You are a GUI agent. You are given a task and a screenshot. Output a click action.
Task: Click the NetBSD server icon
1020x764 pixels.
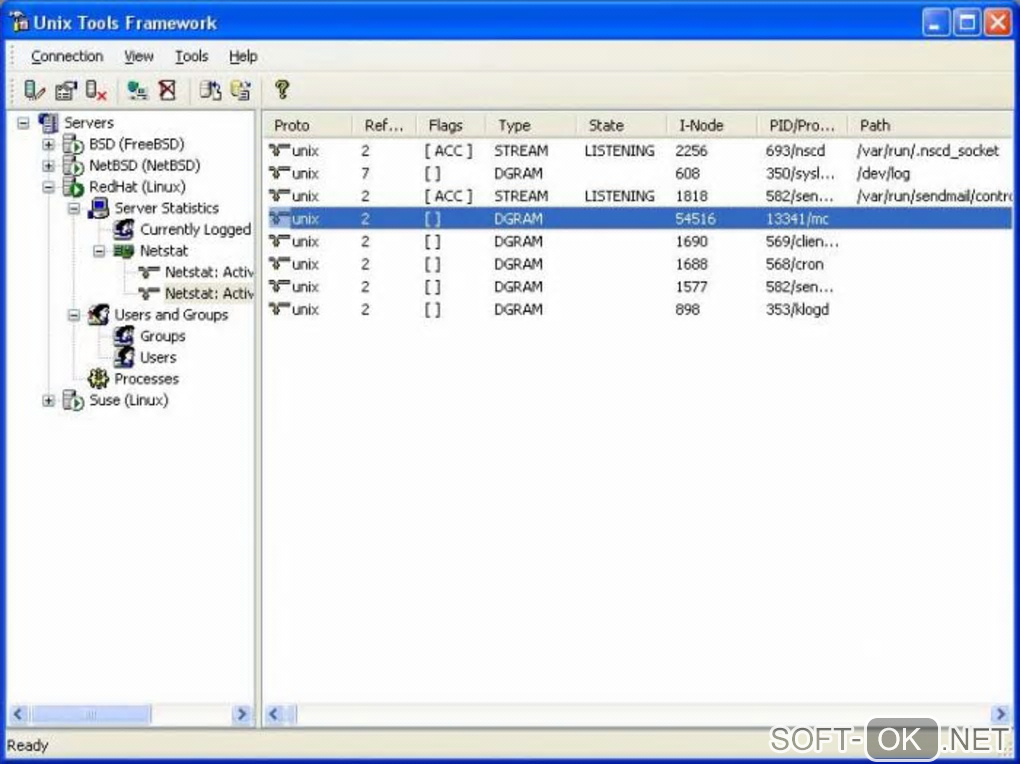click(73, 166)
